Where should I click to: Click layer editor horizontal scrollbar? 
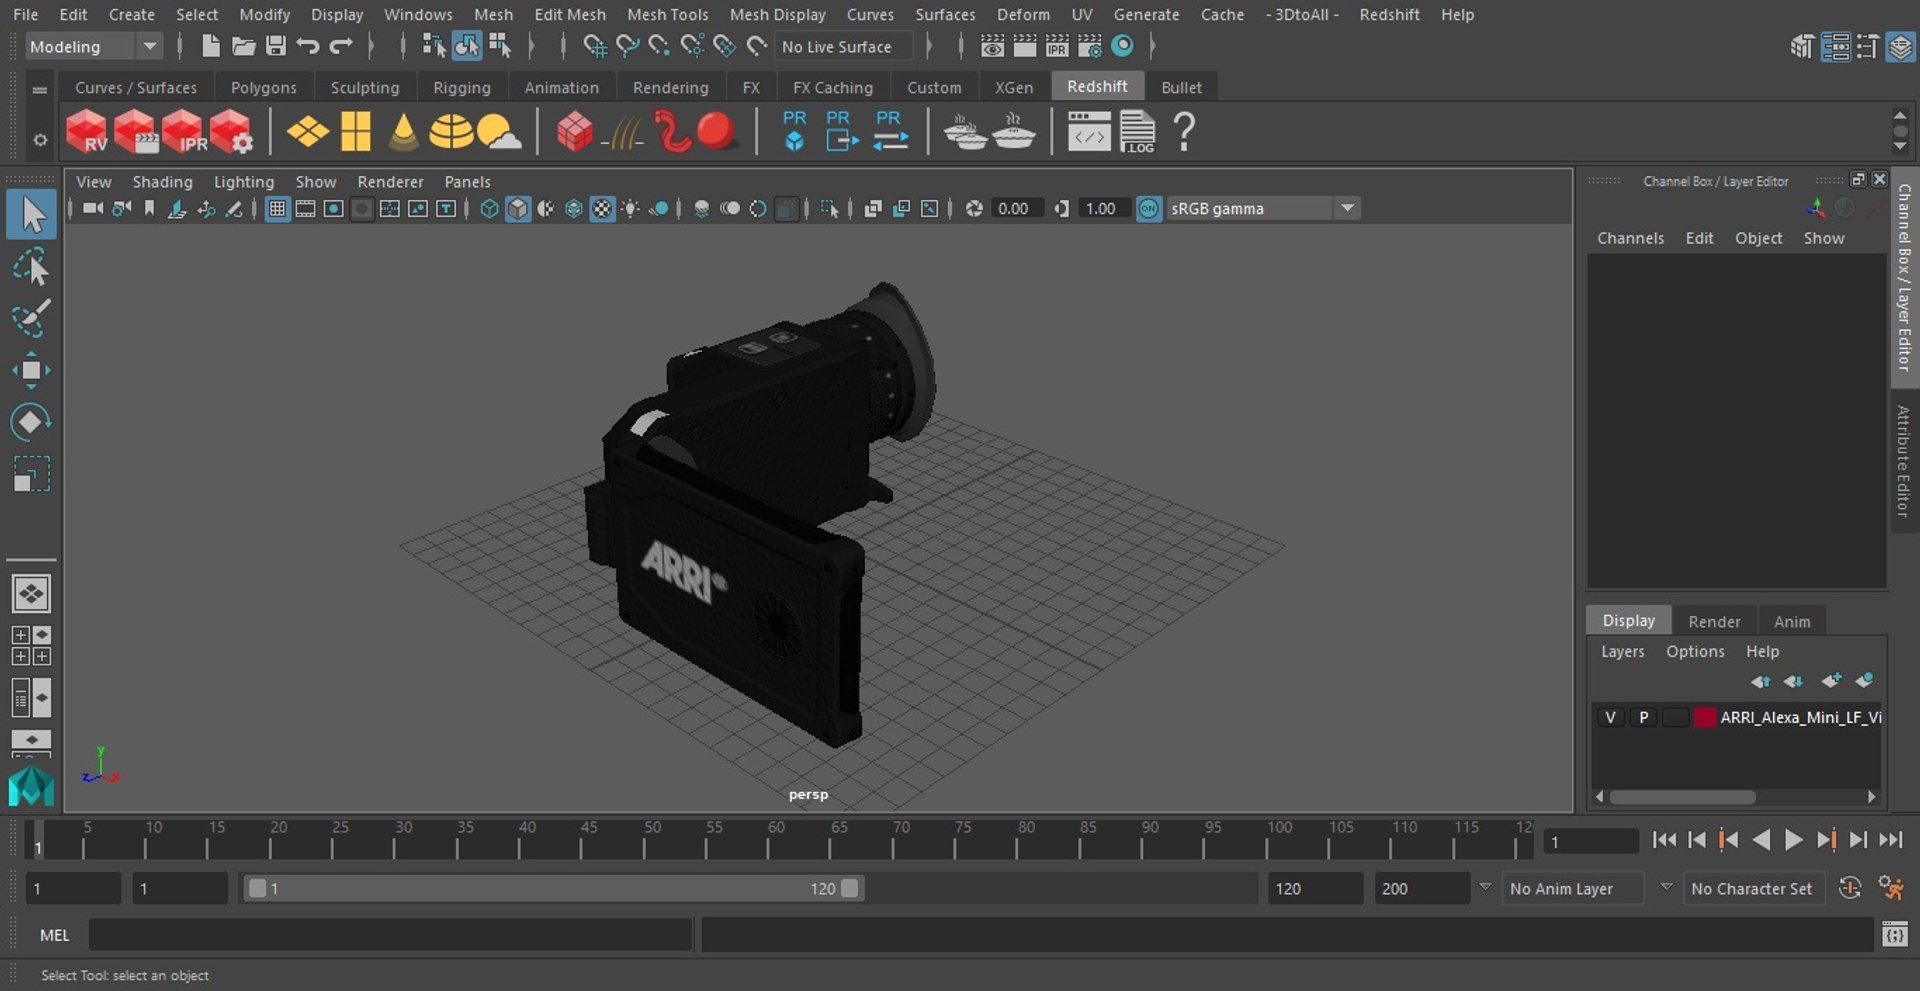pyautogui.click(x=1682, y=797)
